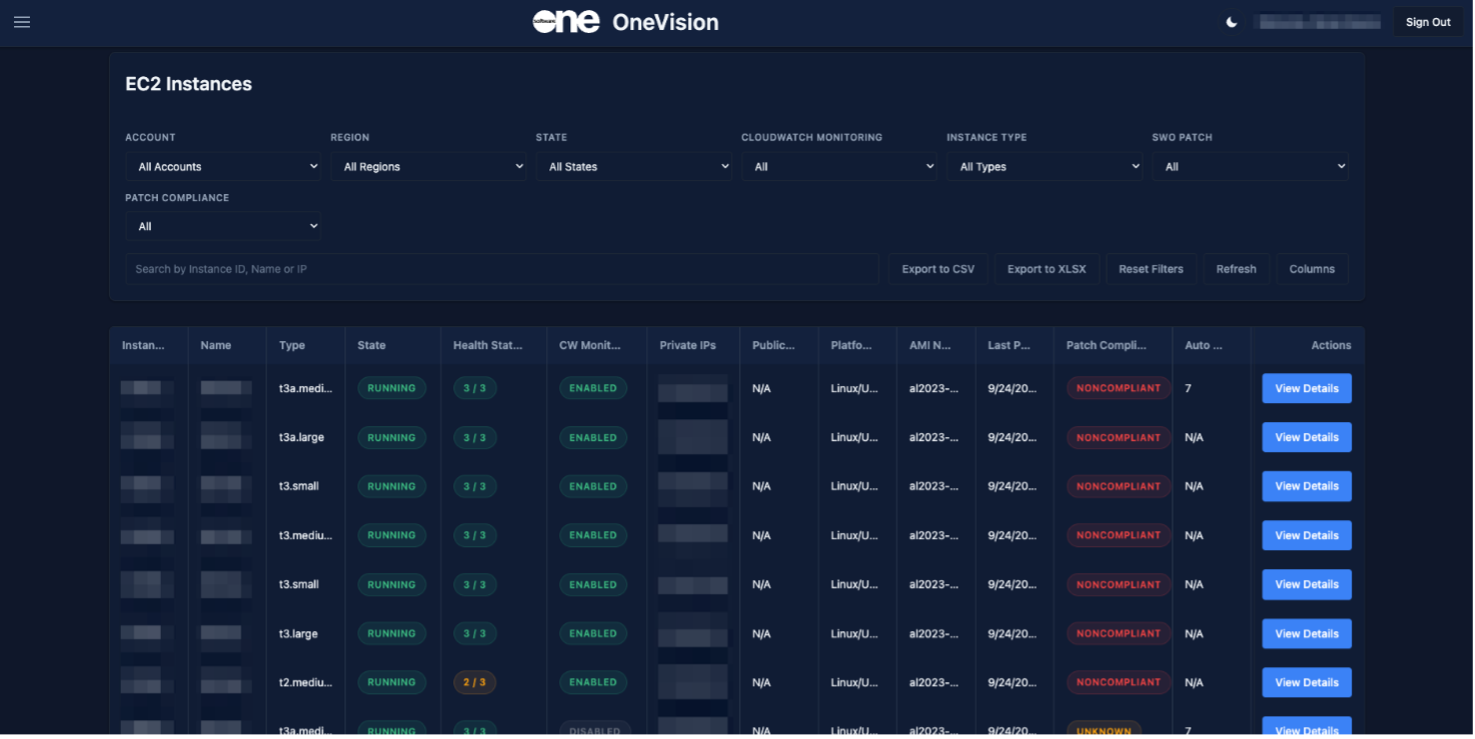Expand the SWO Patch dropdown
This screenshot has height=739, width=1475.
(x=1250, y=167)
